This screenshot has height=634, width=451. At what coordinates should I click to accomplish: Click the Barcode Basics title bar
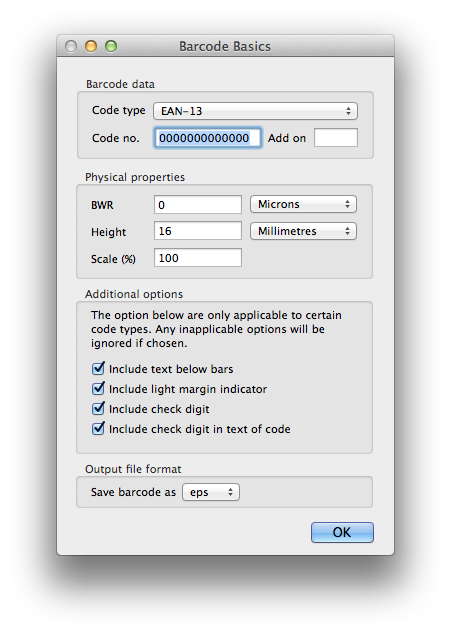coord(225,46)
